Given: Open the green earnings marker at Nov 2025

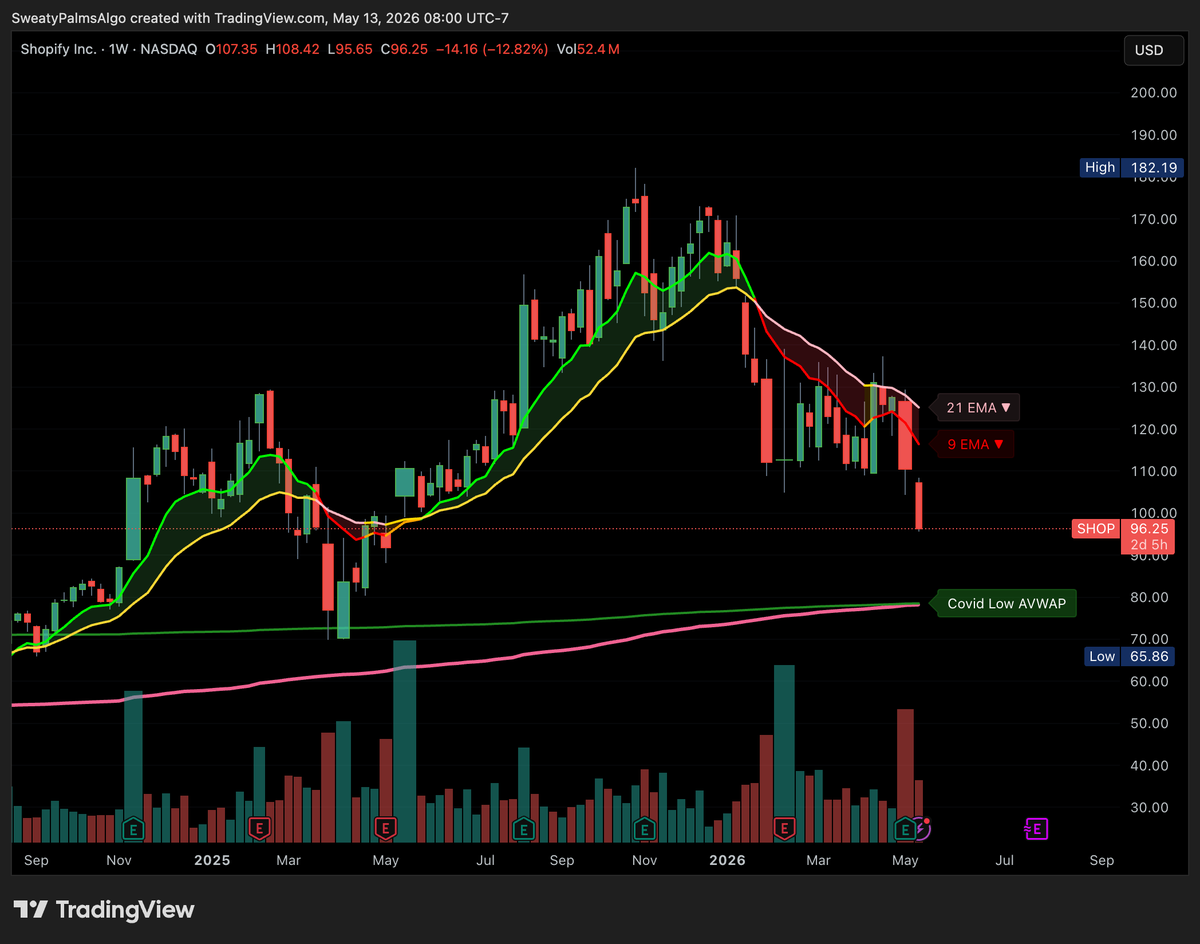Looking at the screenshot, I should click(x=645, y=828).
